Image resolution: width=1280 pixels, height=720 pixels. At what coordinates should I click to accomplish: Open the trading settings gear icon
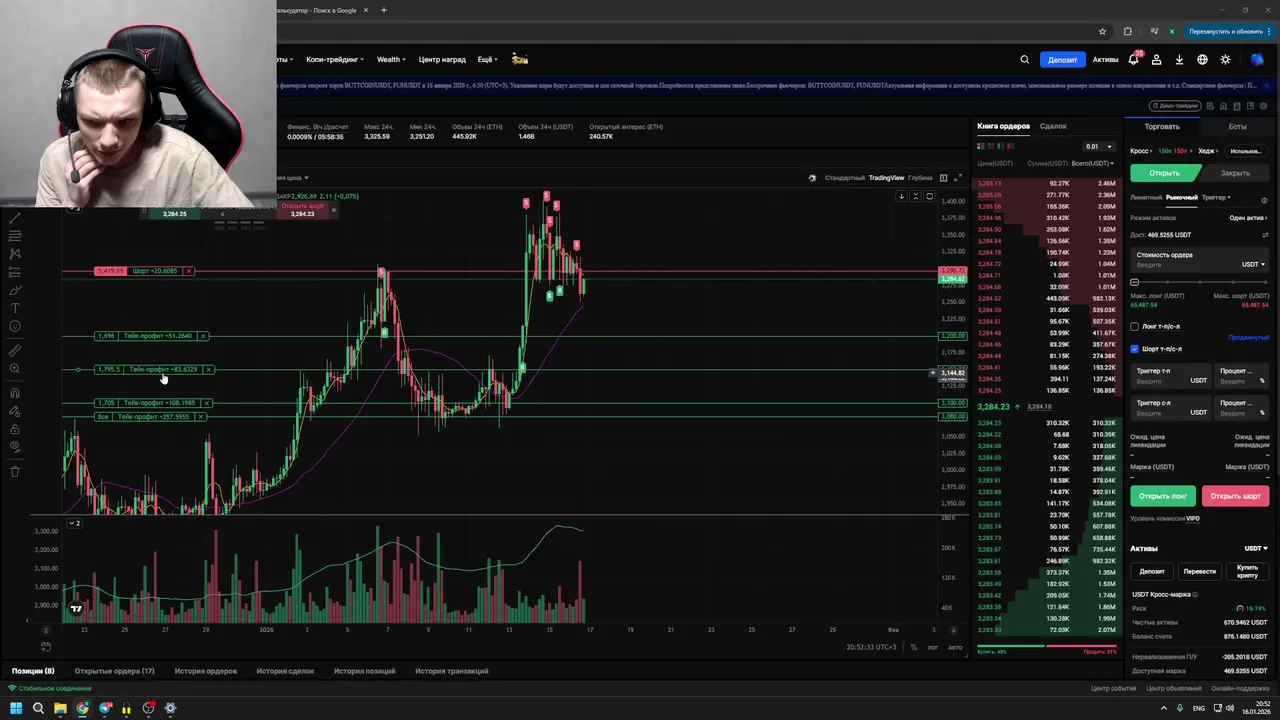(x=1265, y=105)
